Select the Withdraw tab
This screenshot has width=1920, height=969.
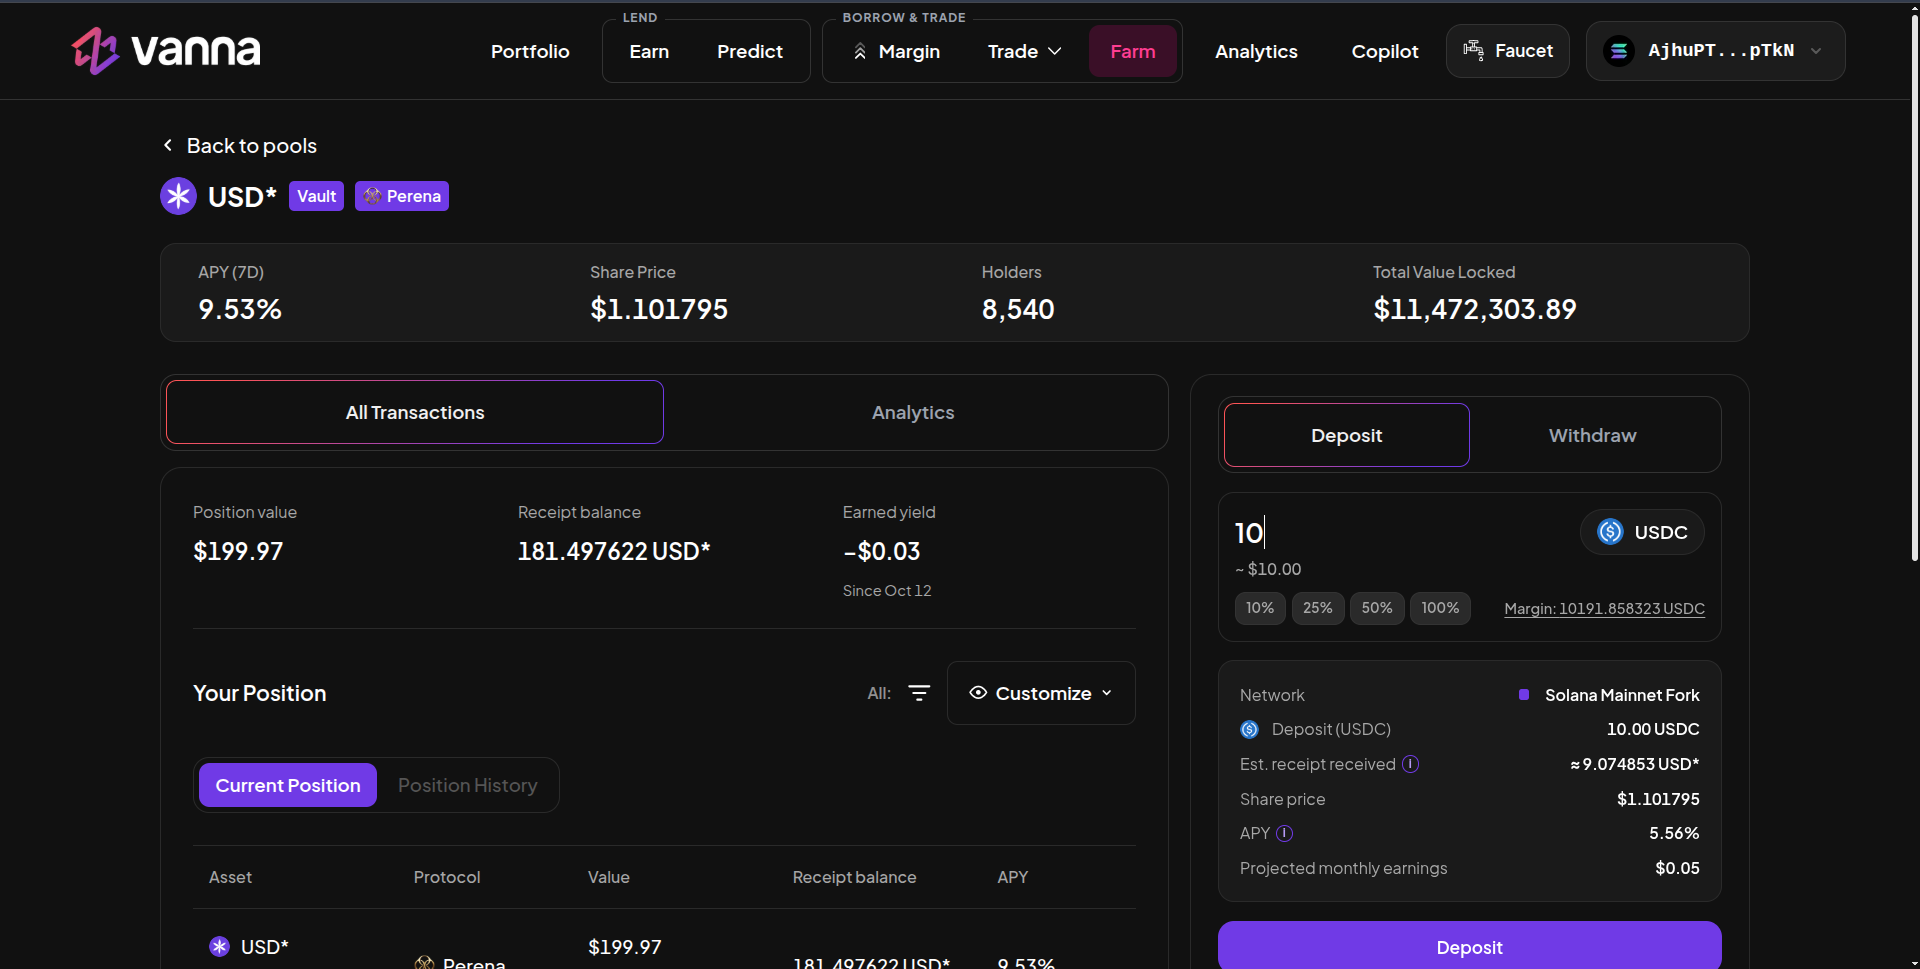pos(1592,435)
